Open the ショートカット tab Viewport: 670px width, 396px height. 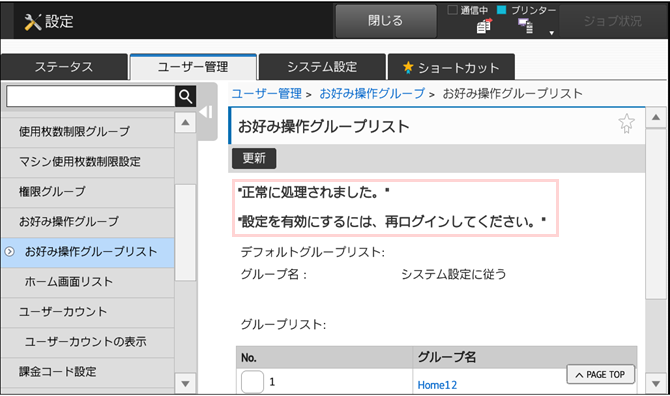(451, 67)
